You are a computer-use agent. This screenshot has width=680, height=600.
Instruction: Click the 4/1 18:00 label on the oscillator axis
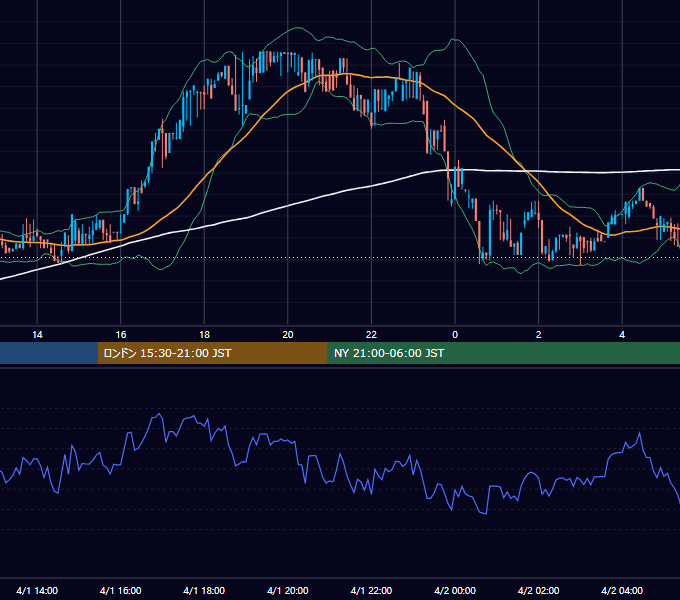pyautogui.click(x=204, y=590)
